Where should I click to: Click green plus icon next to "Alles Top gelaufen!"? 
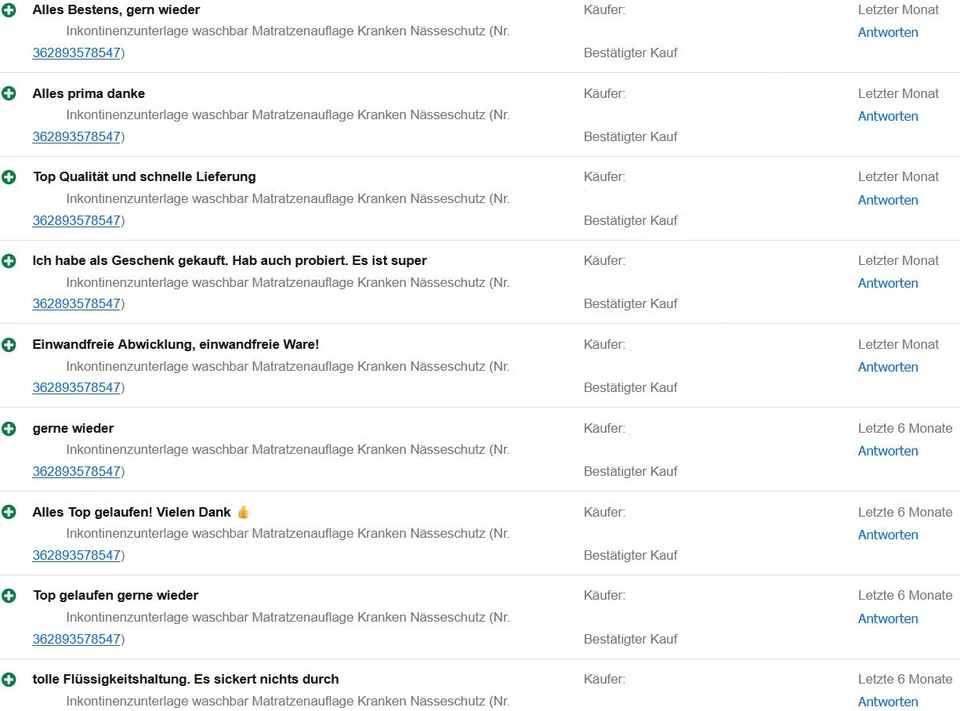coord(9,512)
